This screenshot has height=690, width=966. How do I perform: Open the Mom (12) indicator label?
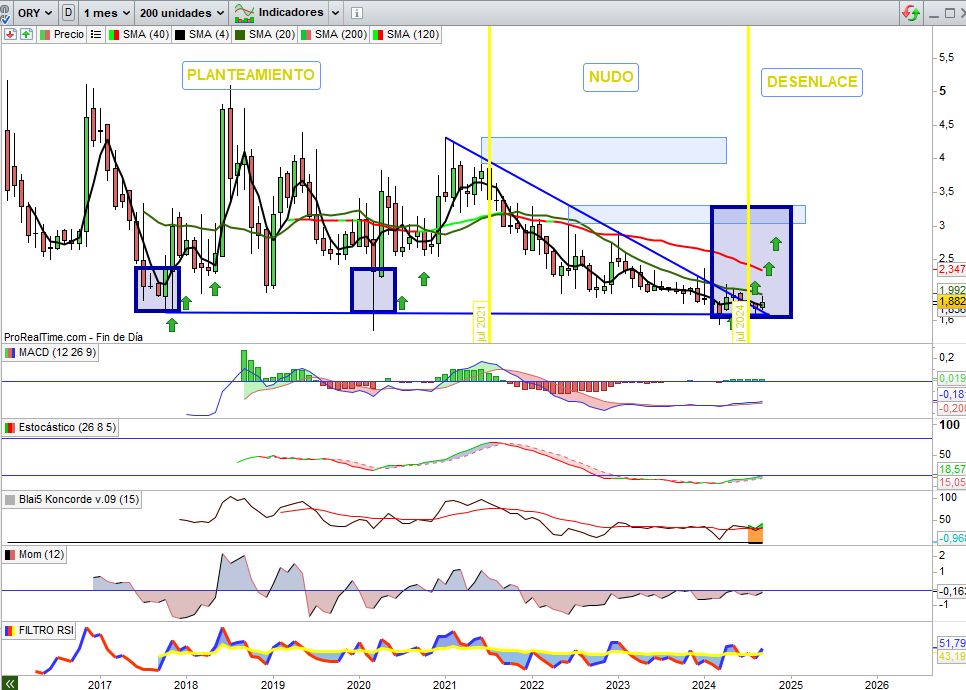(x=41, y=554)
